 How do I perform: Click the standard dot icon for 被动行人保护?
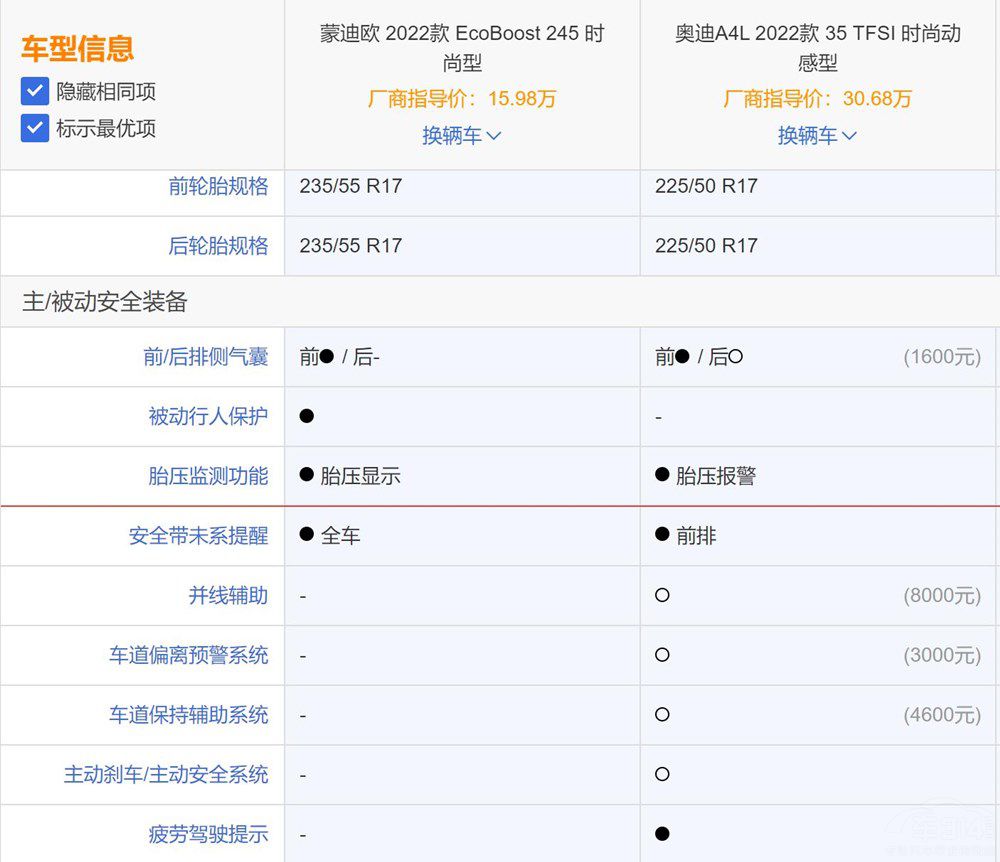(x=307, y=416)
